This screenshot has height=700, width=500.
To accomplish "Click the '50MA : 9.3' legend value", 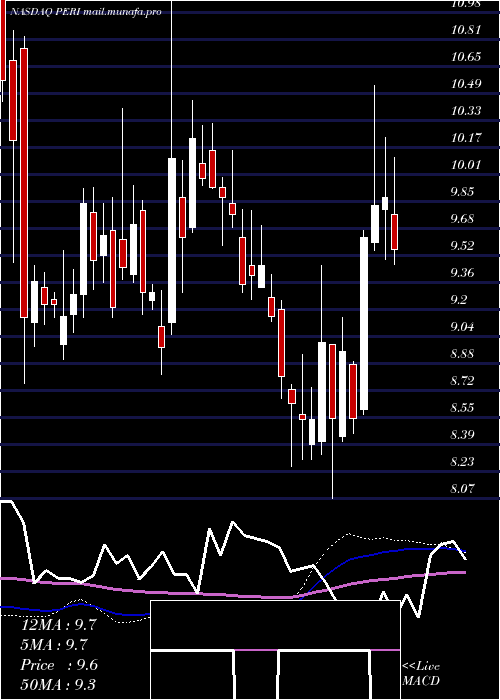I will pyautogui.click(x=58, y=685).
